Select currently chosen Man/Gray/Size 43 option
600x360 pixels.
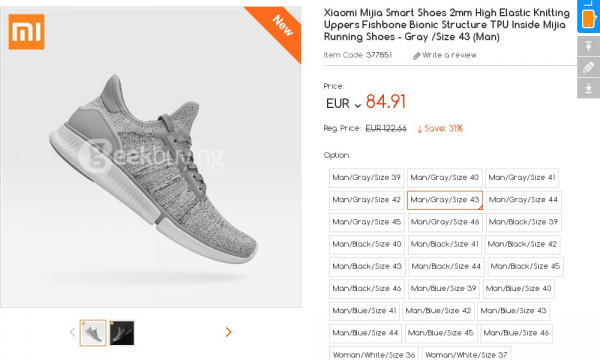click(445, 200)
